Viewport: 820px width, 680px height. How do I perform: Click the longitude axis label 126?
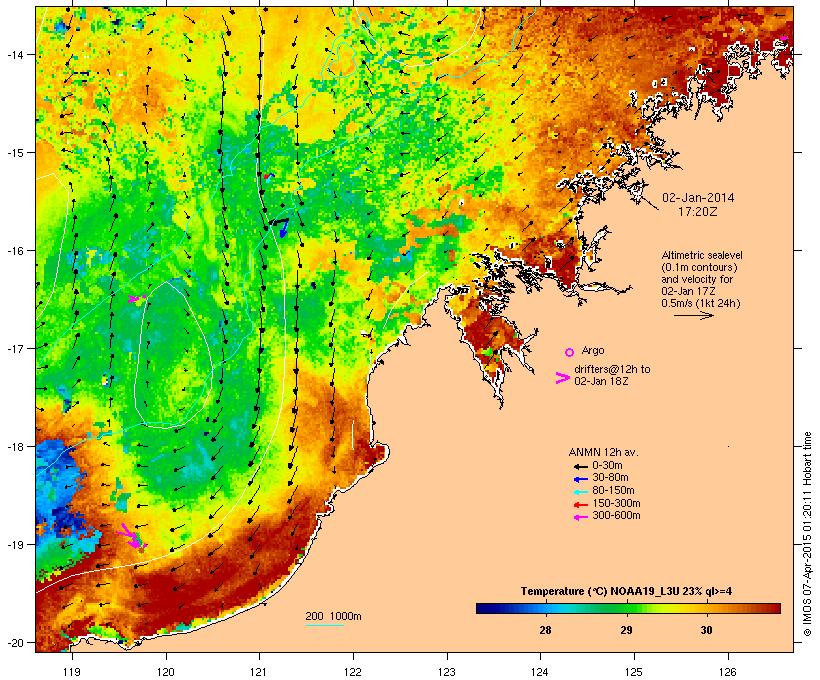click(728, 672)
